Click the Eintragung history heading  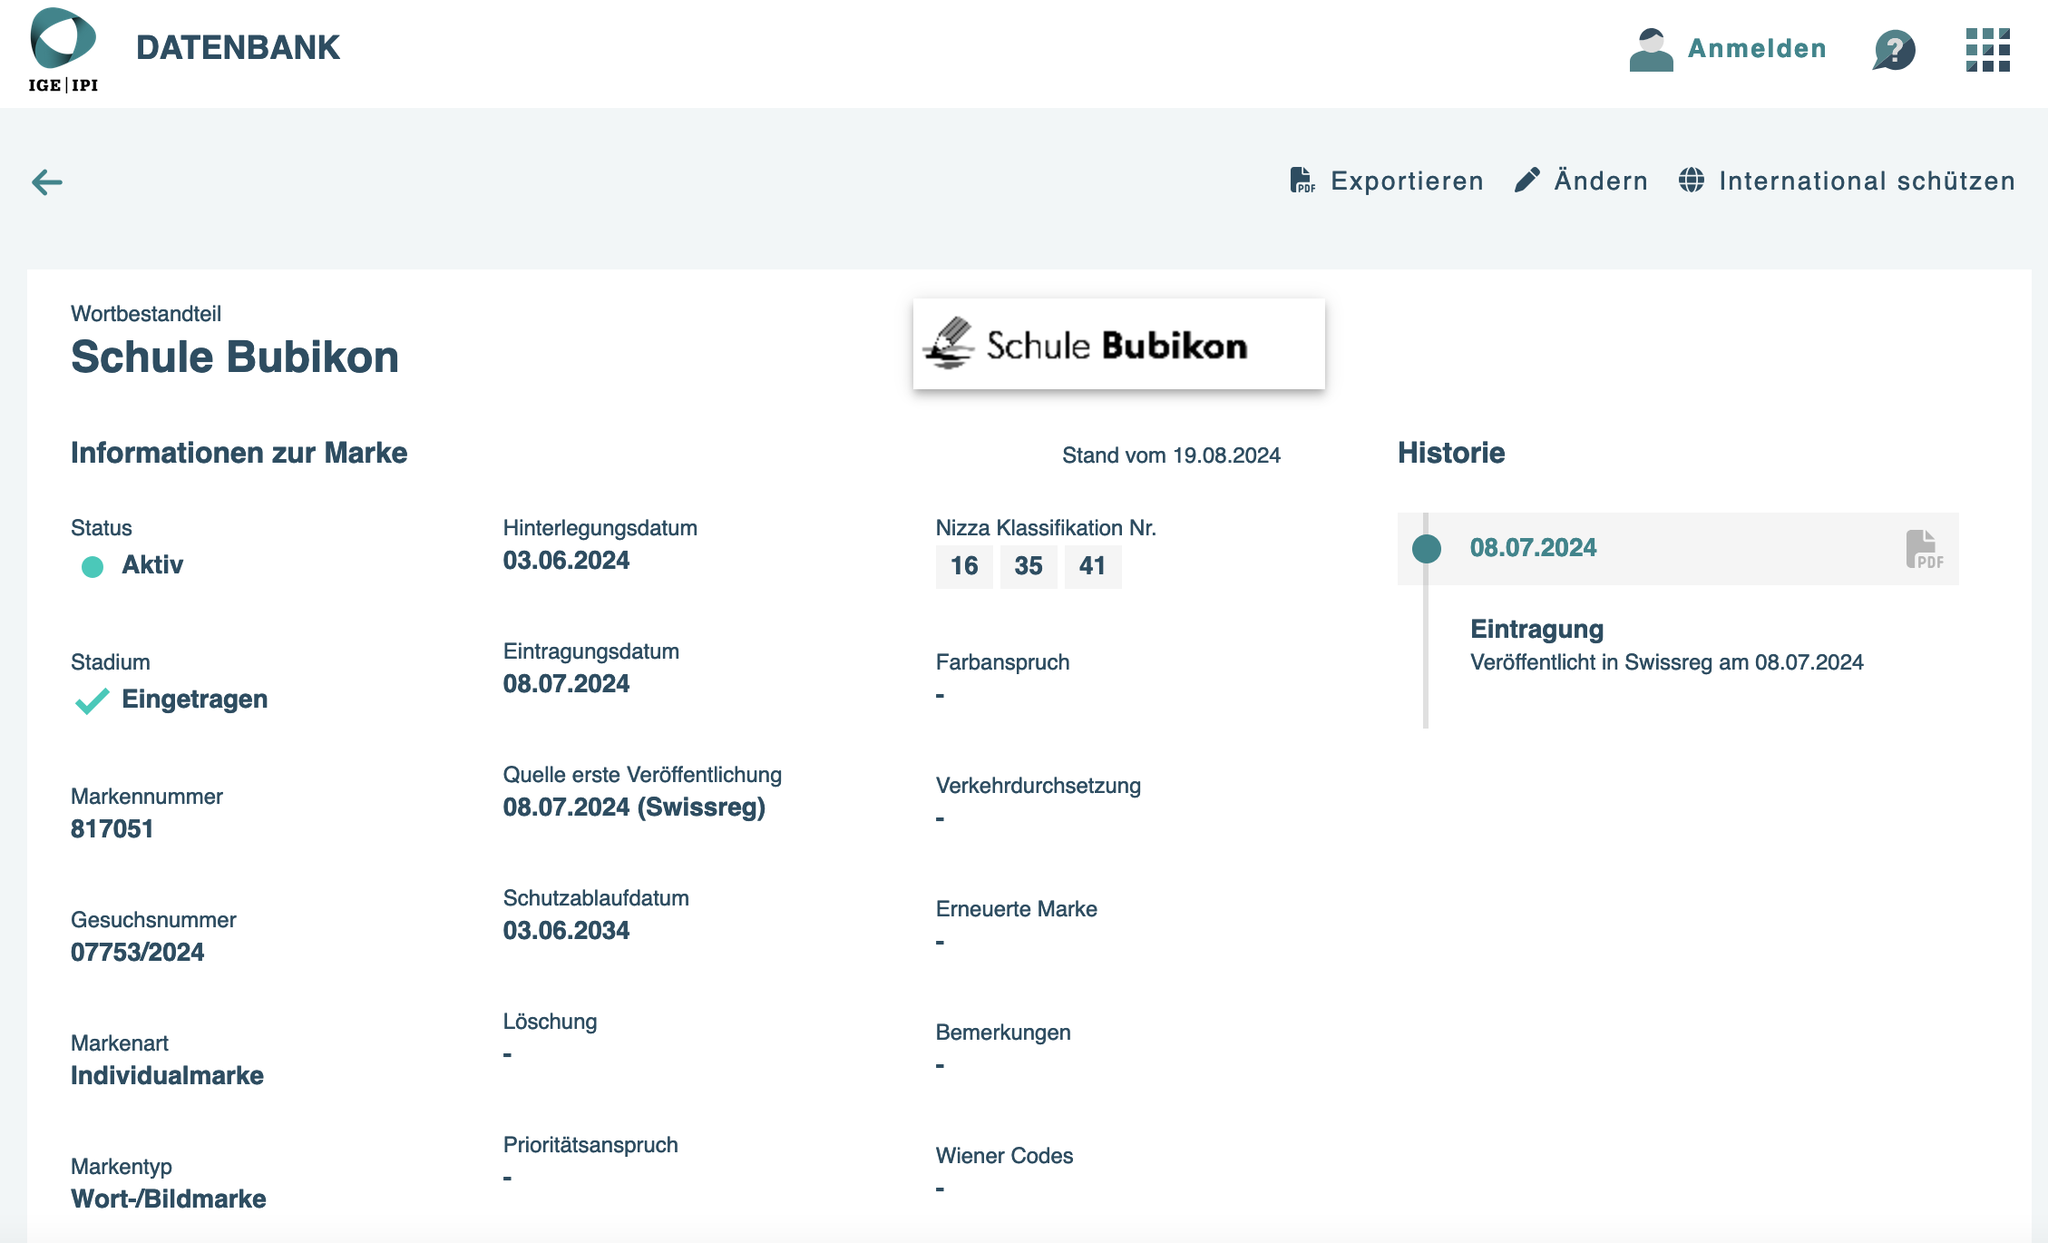point(1537,629)
